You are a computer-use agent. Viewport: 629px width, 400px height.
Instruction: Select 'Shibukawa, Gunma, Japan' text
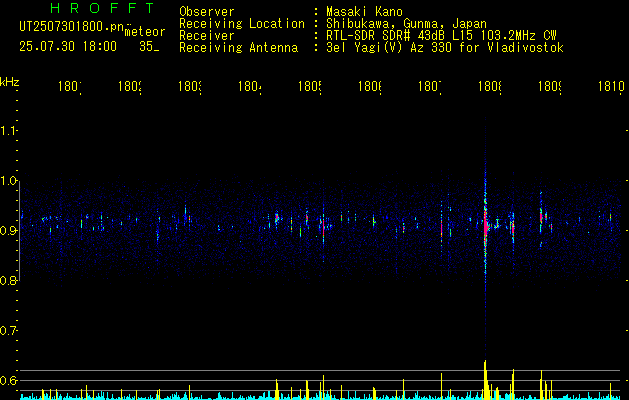tap(406, 24)
